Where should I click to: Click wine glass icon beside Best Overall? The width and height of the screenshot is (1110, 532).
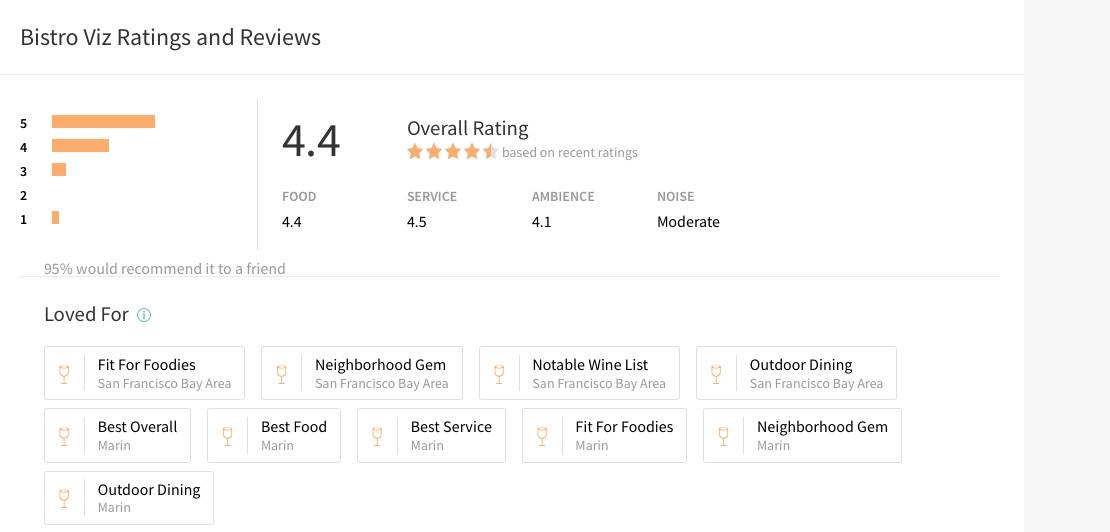coord(64,436)
